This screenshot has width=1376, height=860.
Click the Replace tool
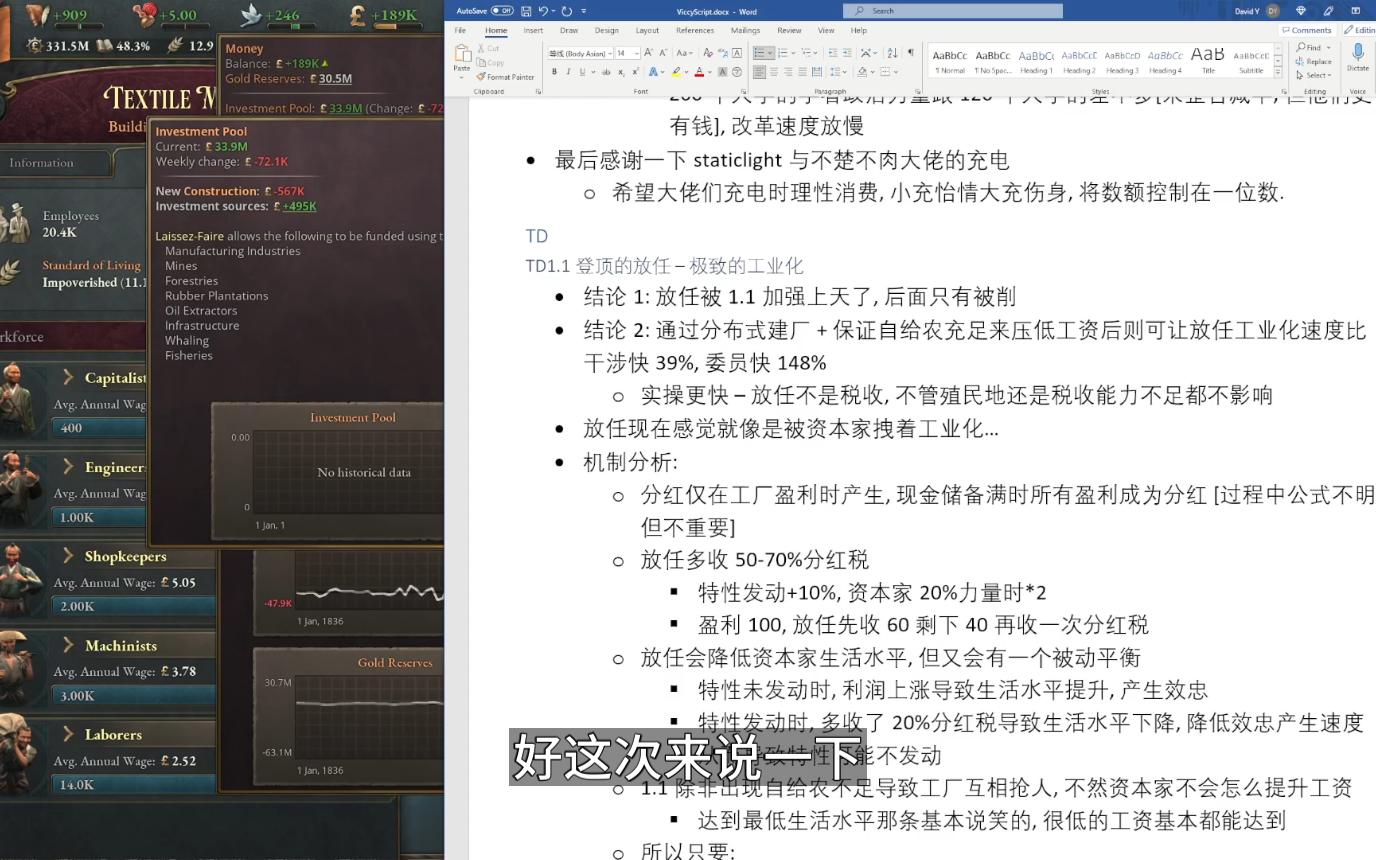point(1312,61)
